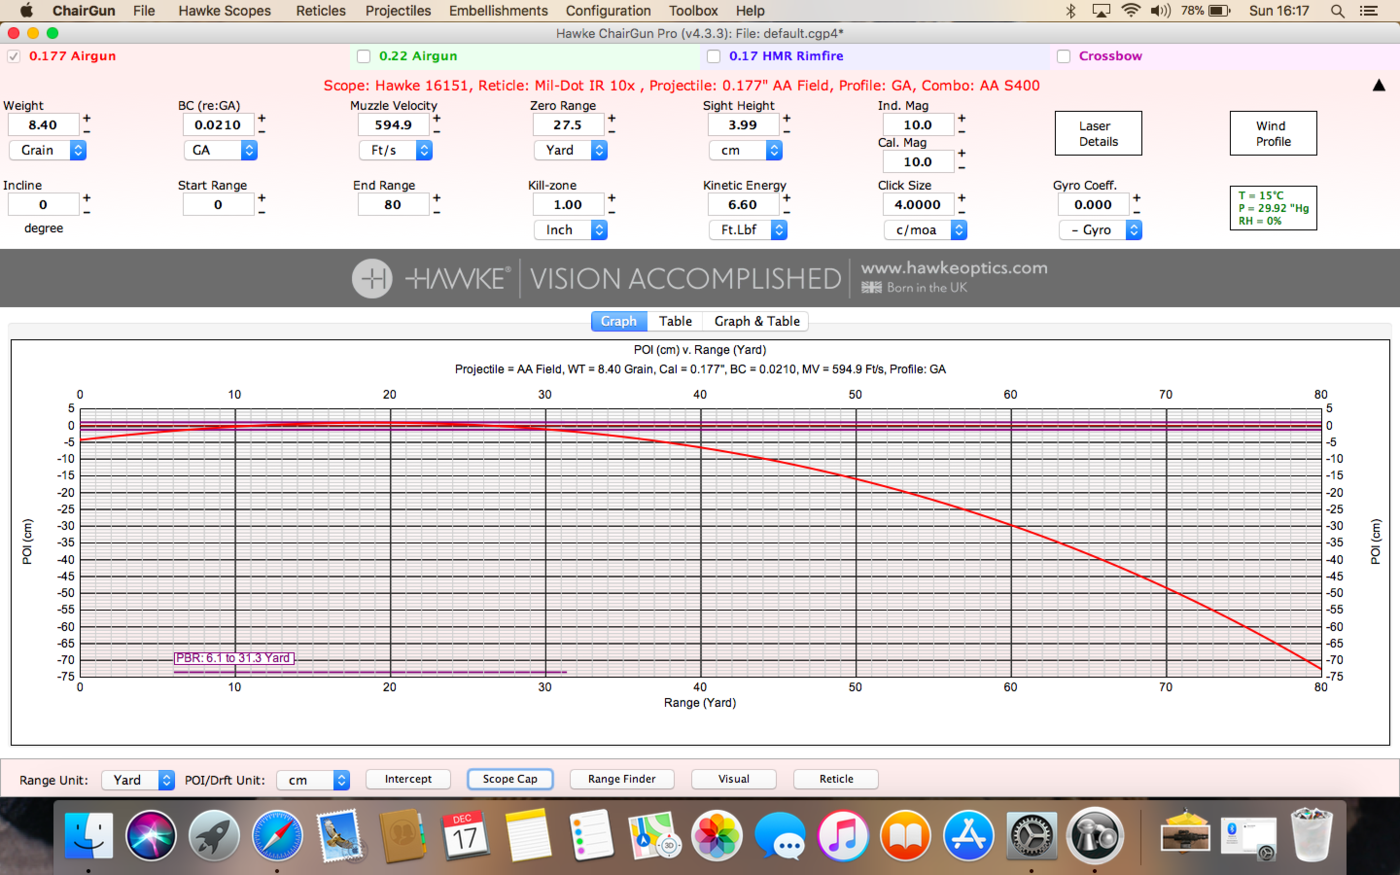
Task: Open the Embellishments menu
Action: coord(498,11)
